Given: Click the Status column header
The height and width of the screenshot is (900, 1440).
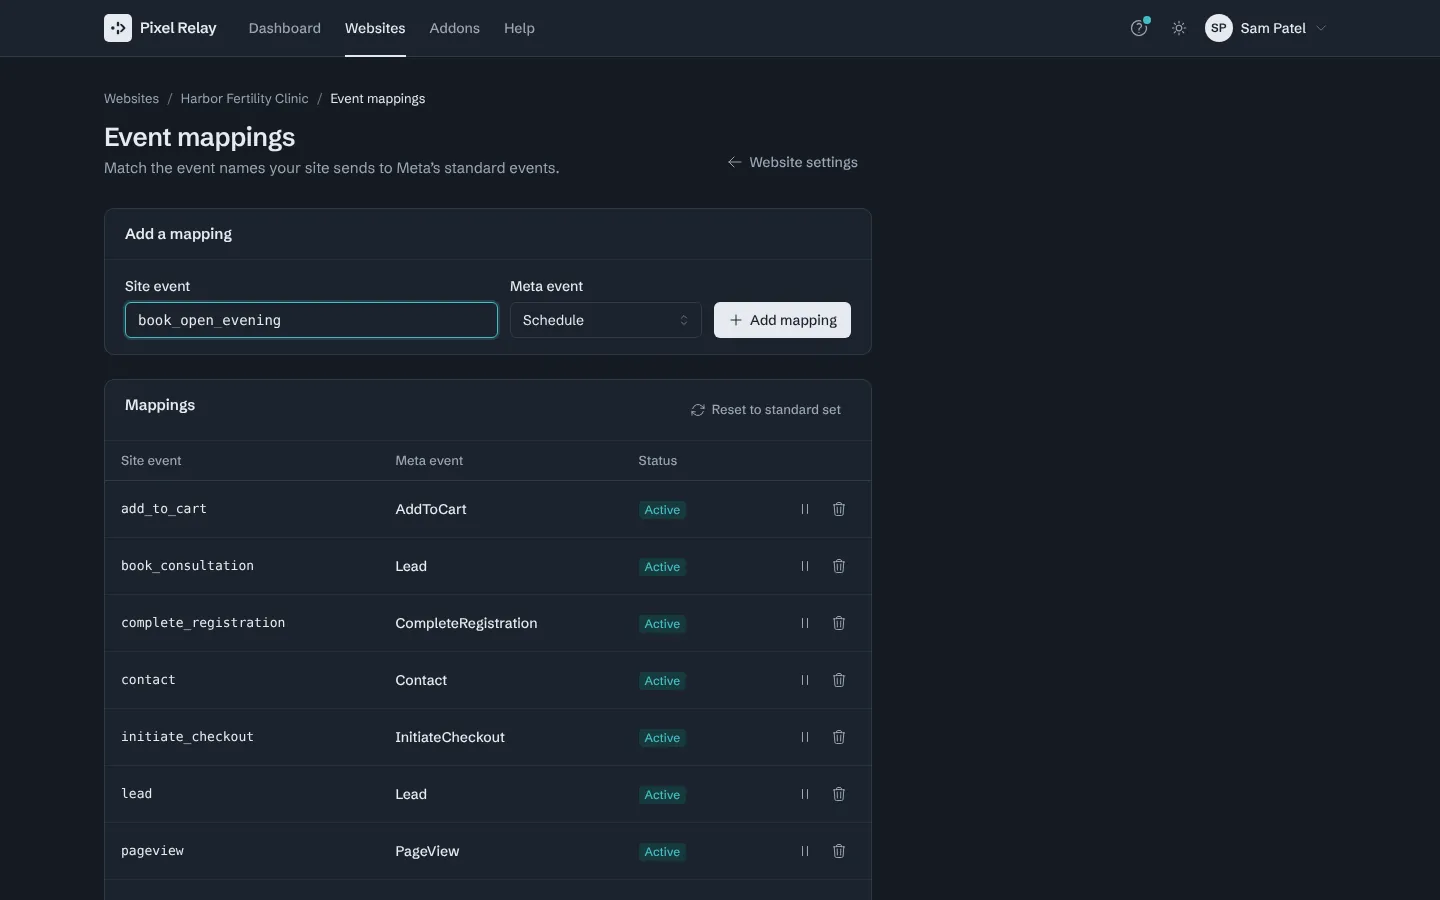Looking at the screenshot, I should [658, 461].
